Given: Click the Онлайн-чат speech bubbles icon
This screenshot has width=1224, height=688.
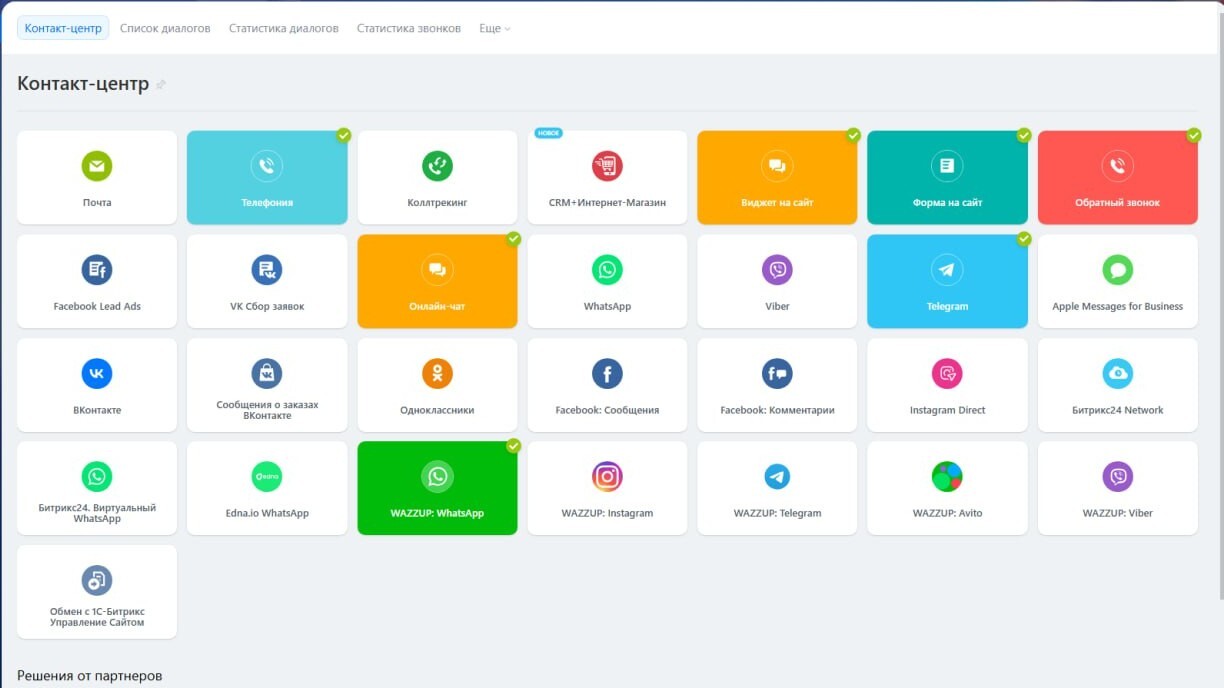Looking at the screenshot, I should click(x=437, y=270).
